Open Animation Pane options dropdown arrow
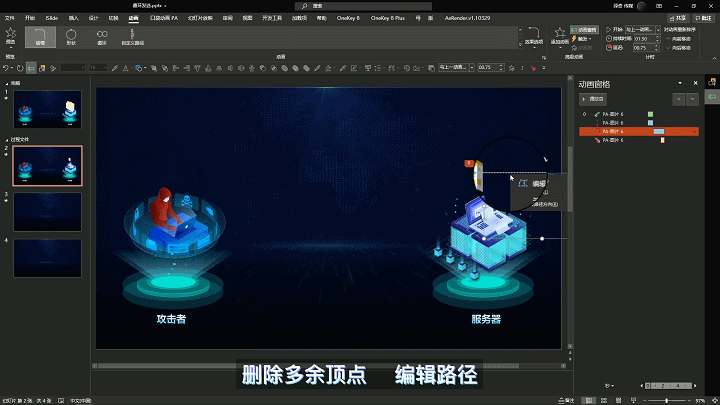Image resolution: width=720 pixels, height=405 pixels. (680, 83)
